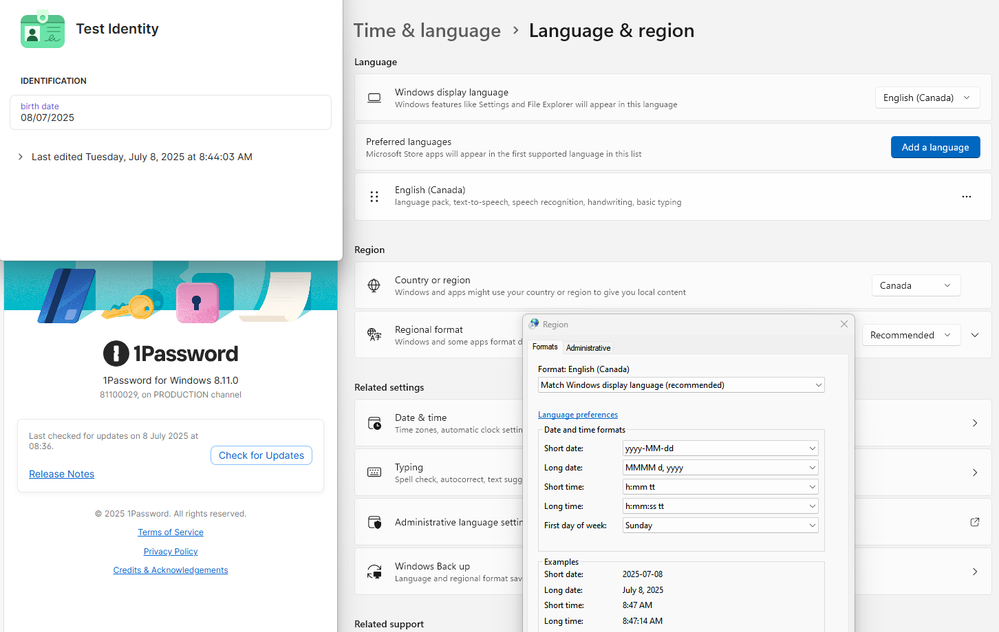Click the globe icon beside Country or region
The height and width of the screenshot is (632, 999).
pyautogui.click(x=374, y=286)
